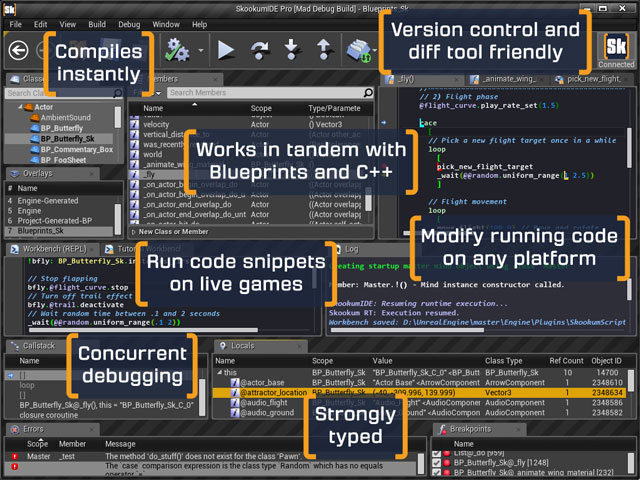The image size is (640, 480).
Task: Sort errors by the Scope column header
Action: pyautogui.click(x=38, y=444)
